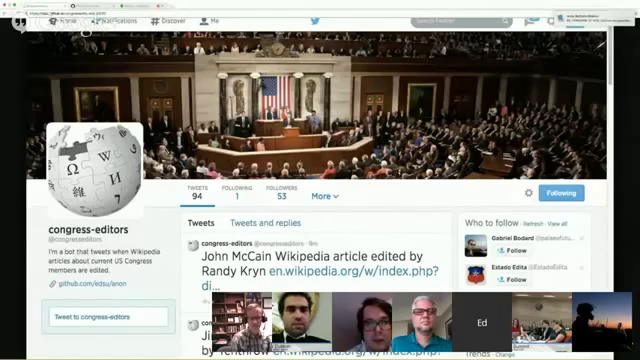
Task: Select the conference room group thumbnail
Action: [x=542, y=322]
